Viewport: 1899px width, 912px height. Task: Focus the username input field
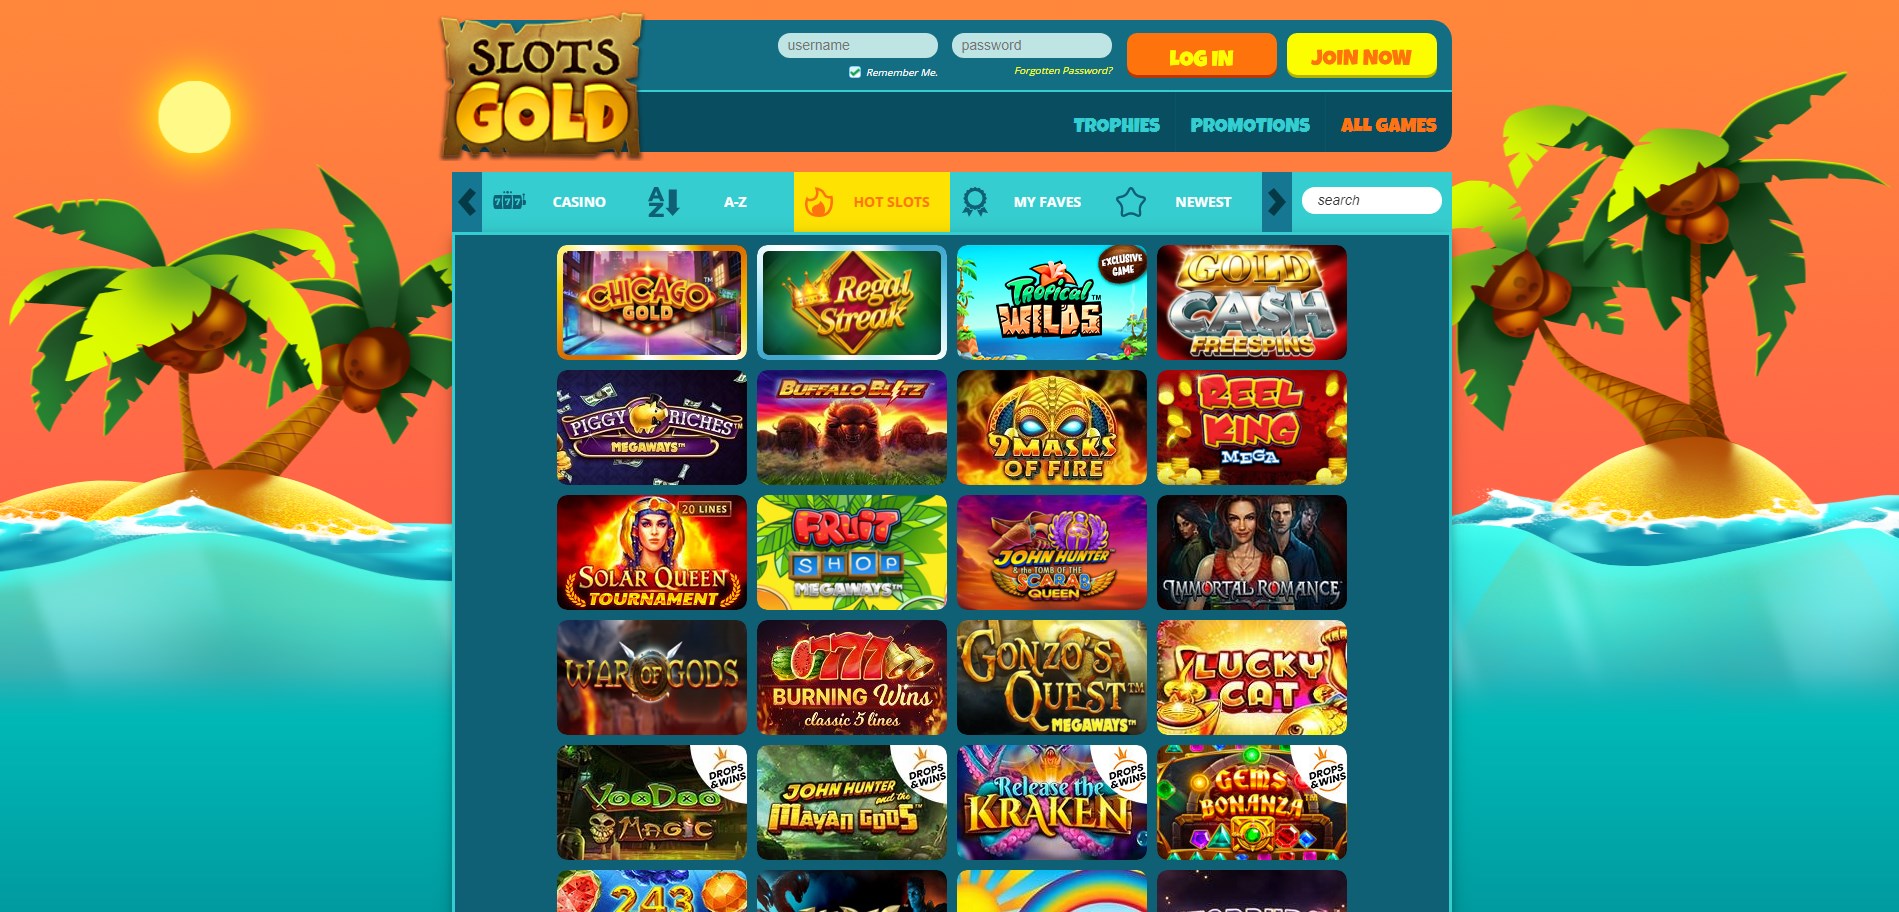[x=858, y=45]
